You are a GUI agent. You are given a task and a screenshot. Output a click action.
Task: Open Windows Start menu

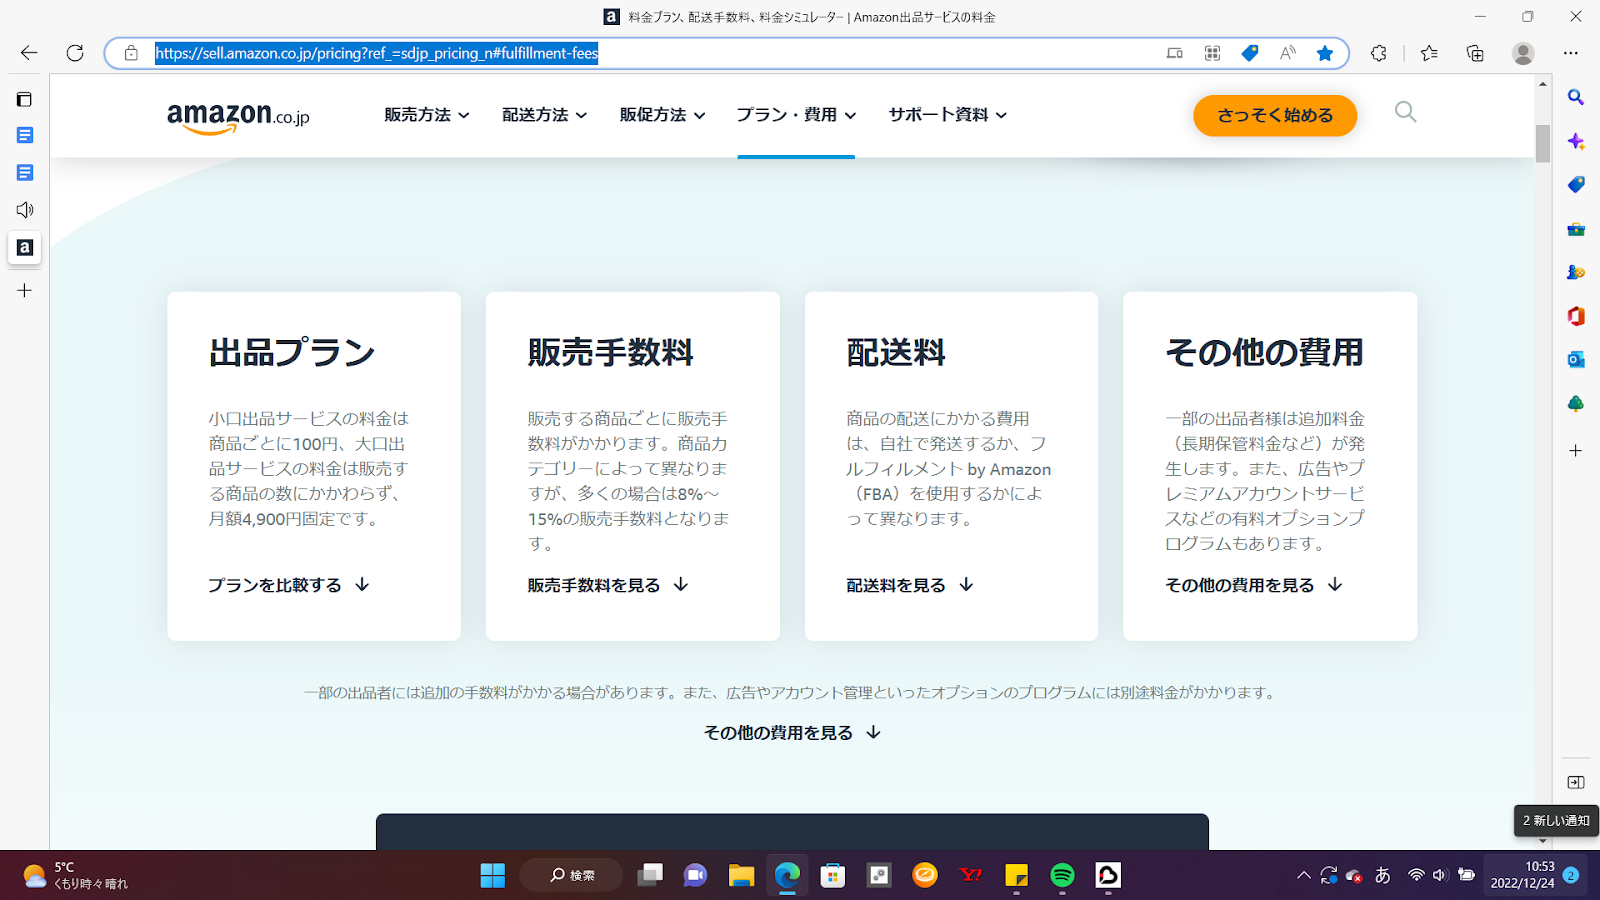pos(493,875)
